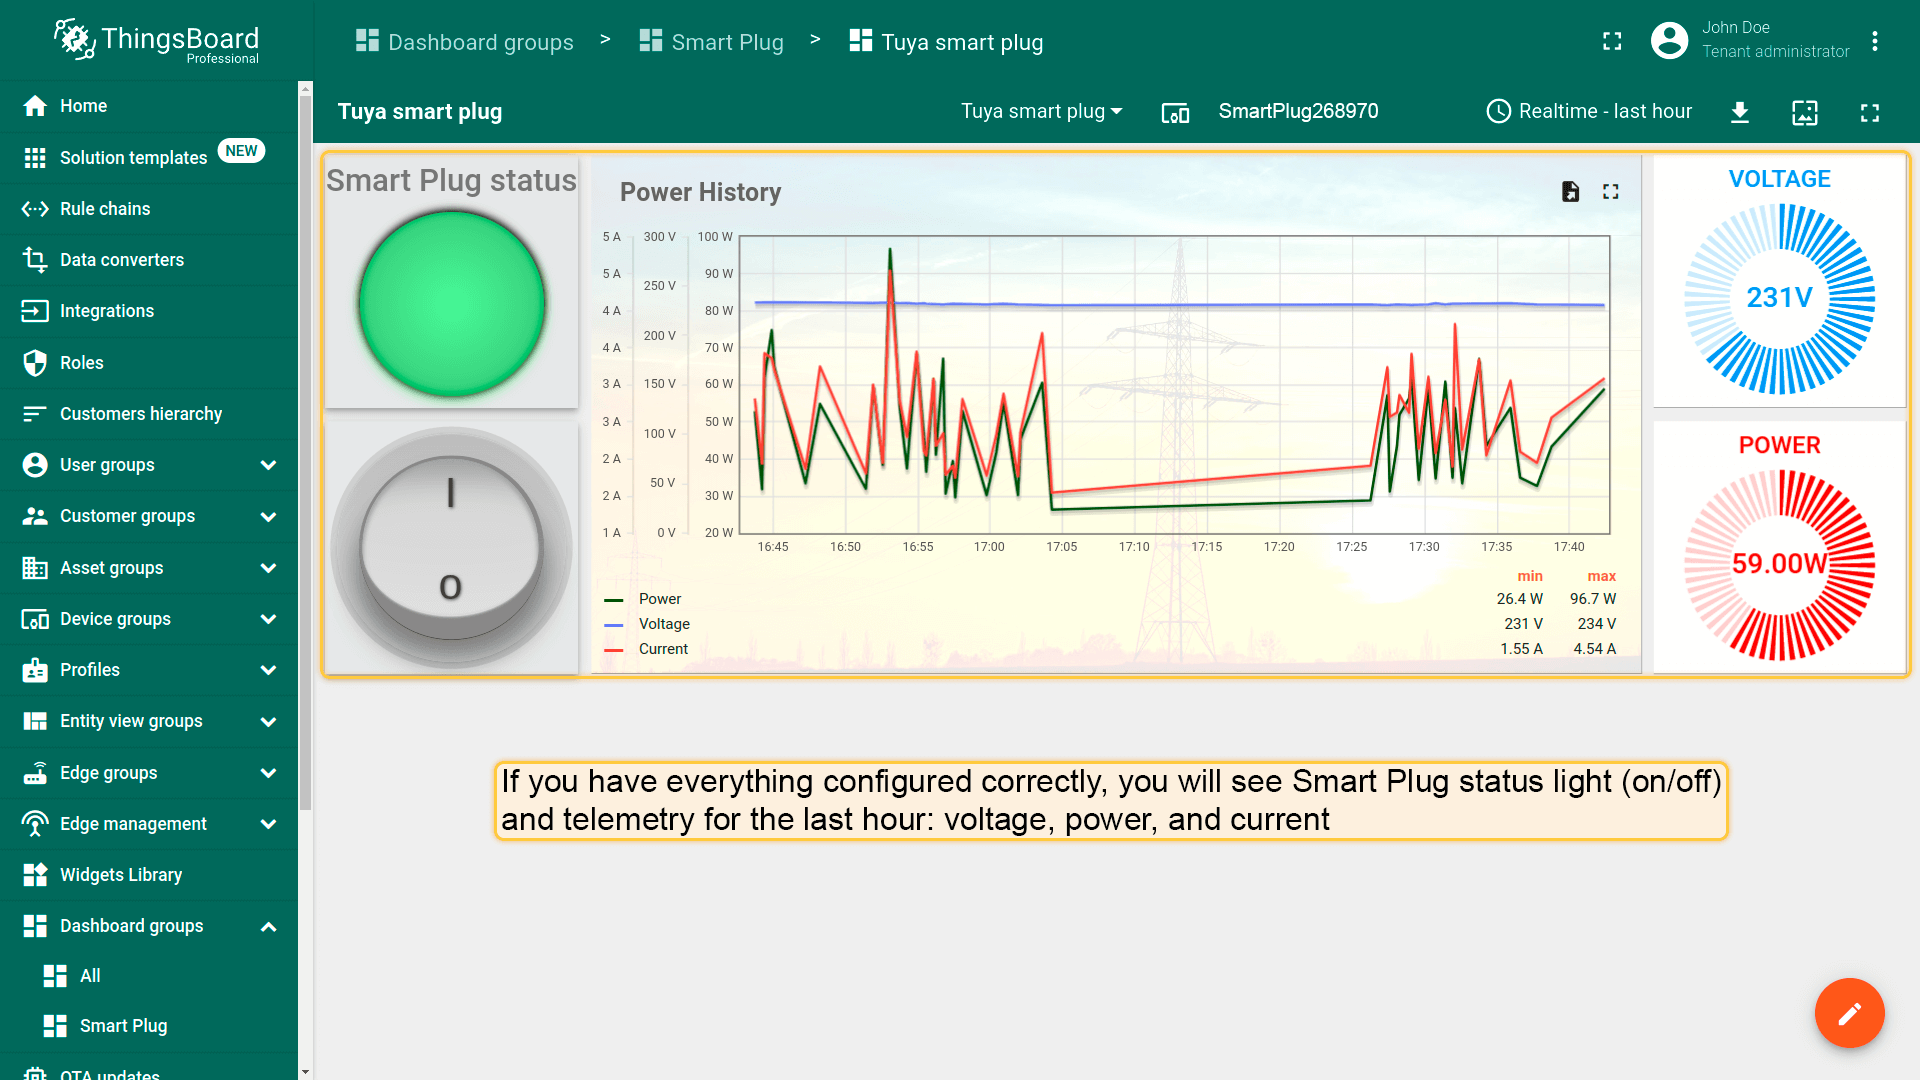Click the sidebar vertical scrollbar

(305, 450)
